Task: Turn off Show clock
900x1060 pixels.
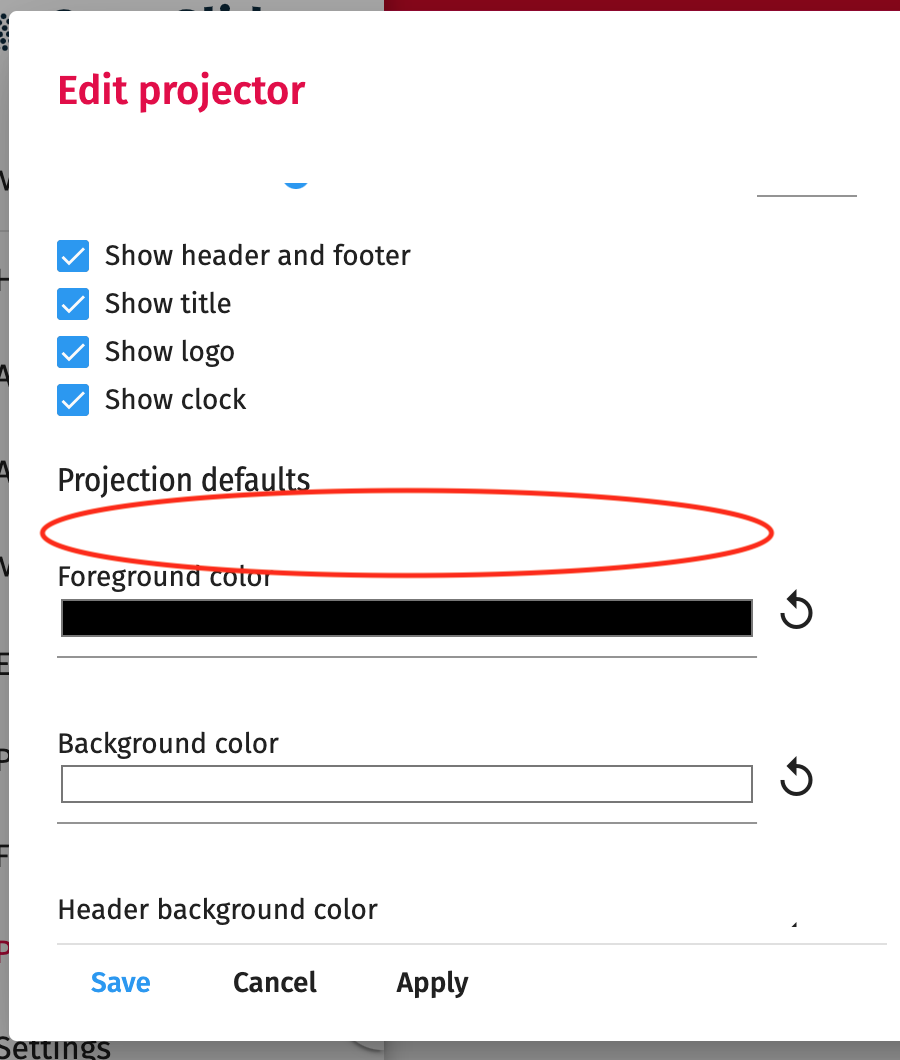Action: tap(72, 400)
